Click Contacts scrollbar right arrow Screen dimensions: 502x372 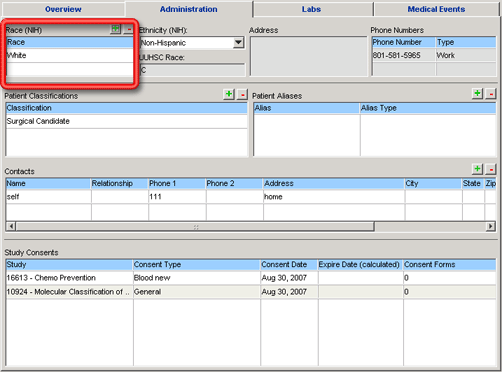pyautogui.click(x=490, y=226)
